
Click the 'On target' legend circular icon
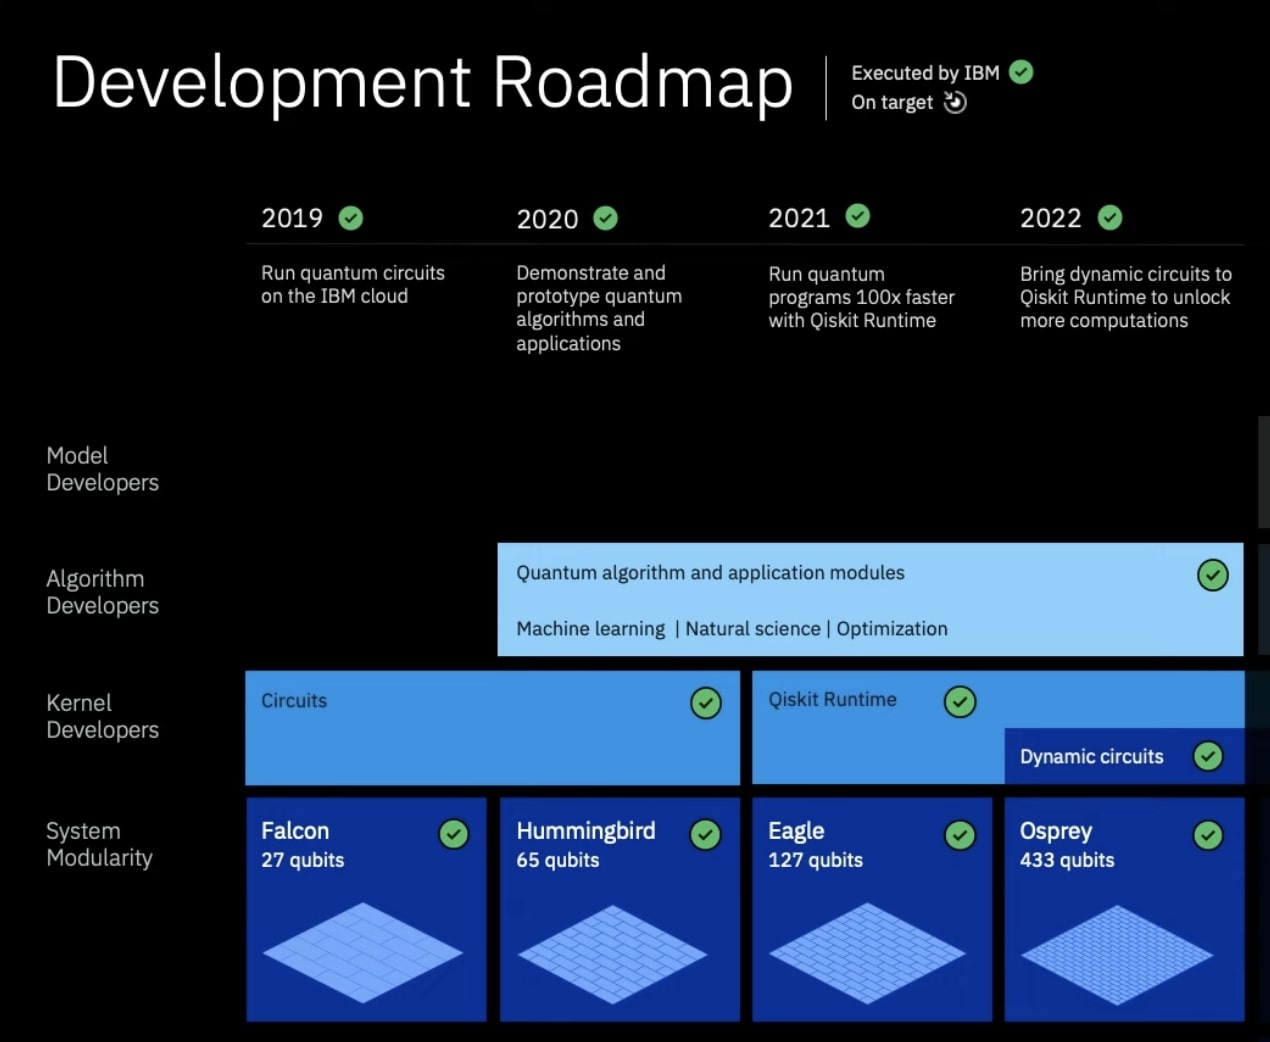pos(955,102)
